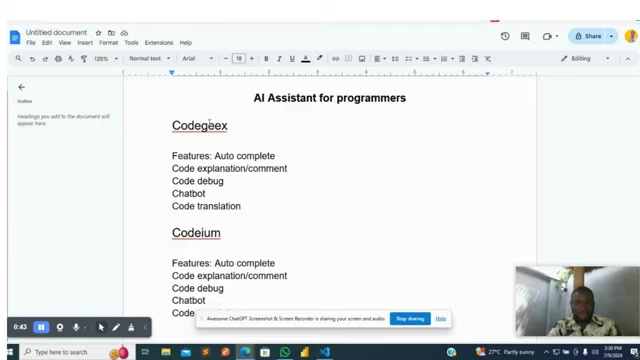
Task: Open the Extensions menu
Action: pyautogui.click(x=159, y=42)
